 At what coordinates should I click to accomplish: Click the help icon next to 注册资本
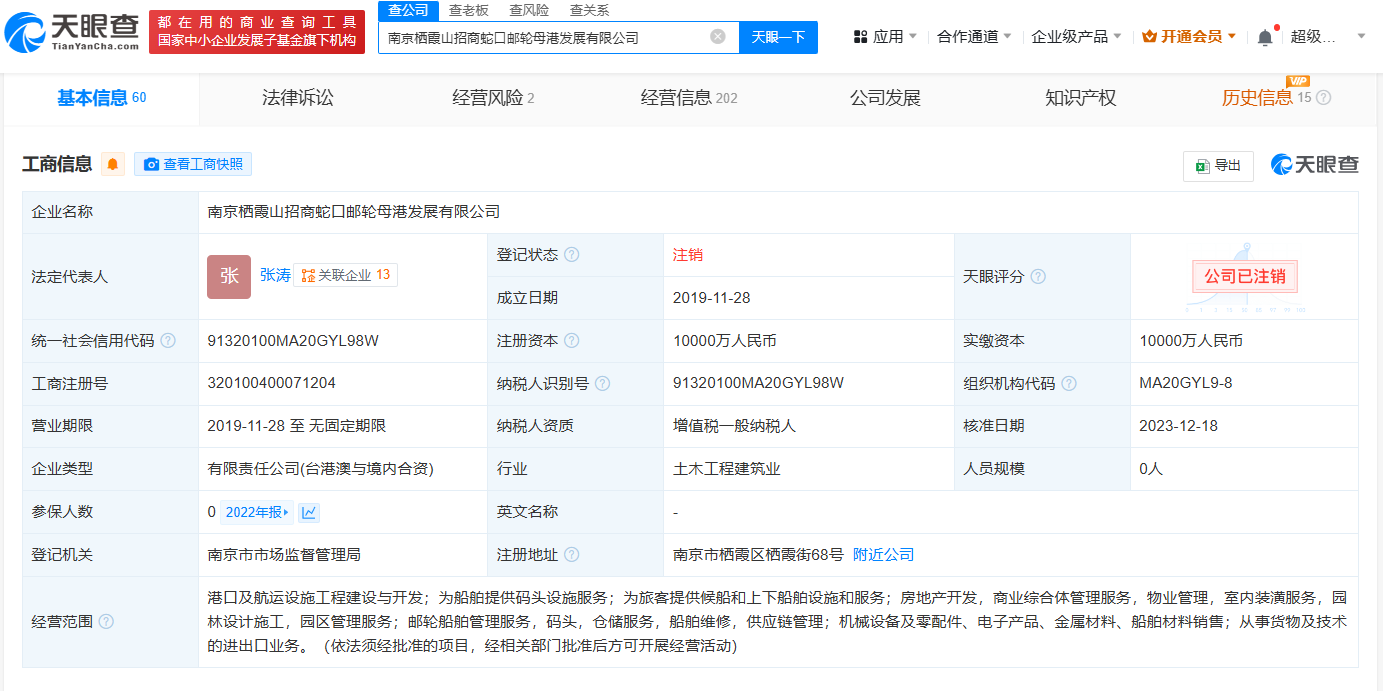click(x=571, y=341)
